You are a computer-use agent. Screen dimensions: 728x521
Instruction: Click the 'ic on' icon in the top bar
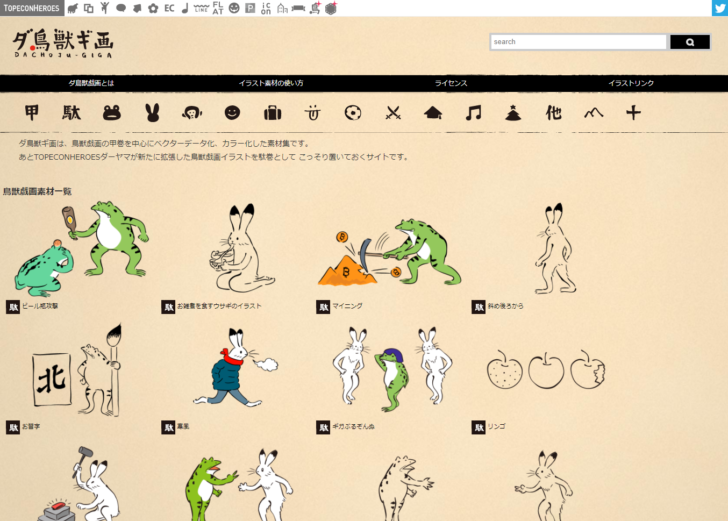pyautogui.click(x=266, y=8)
